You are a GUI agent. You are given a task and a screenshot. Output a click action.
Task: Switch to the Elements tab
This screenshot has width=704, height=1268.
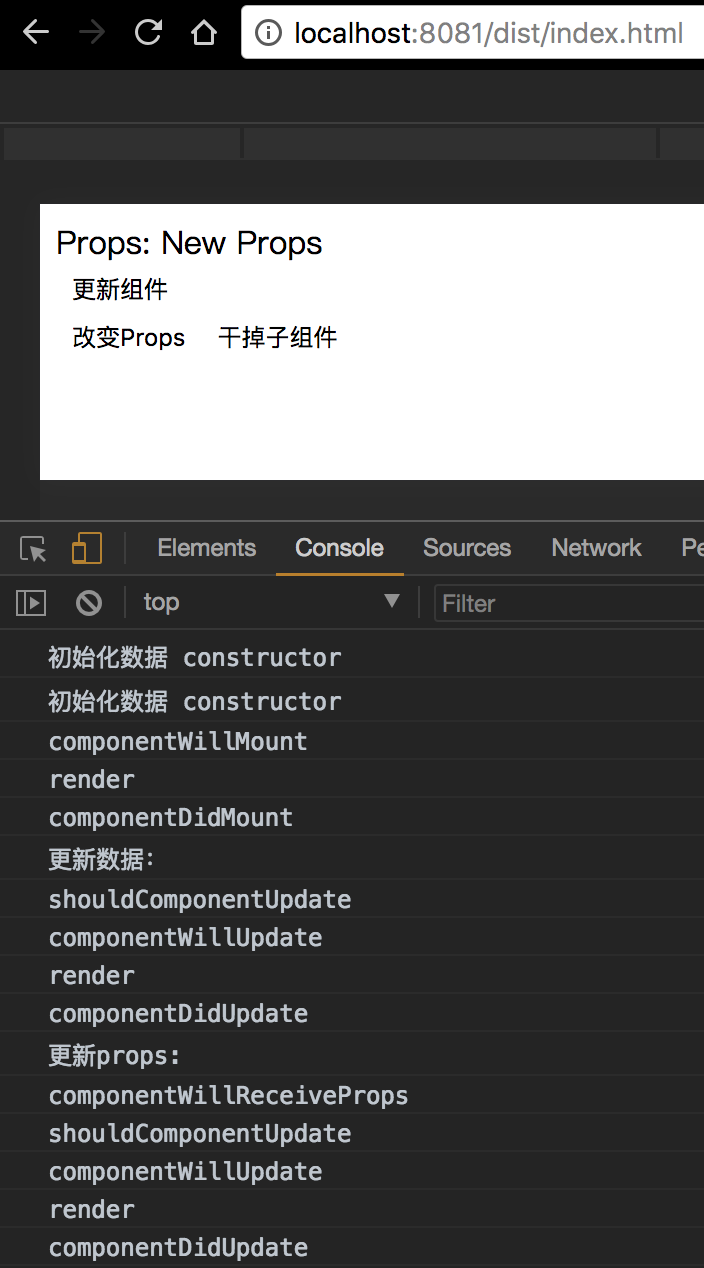[x=206, y=548]
